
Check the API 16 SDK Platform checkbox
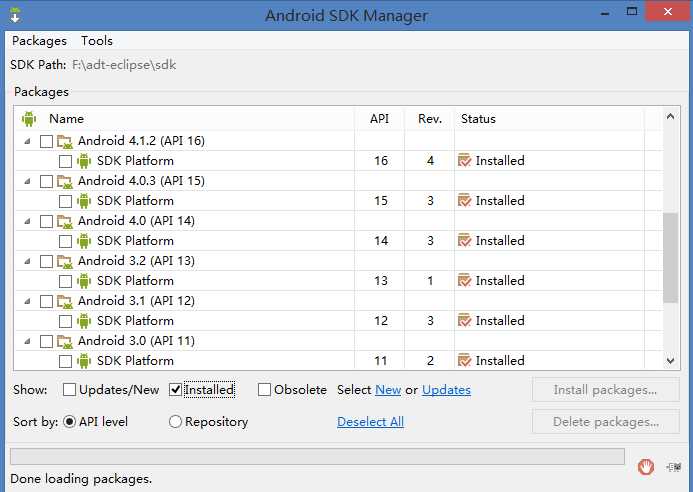65,161
